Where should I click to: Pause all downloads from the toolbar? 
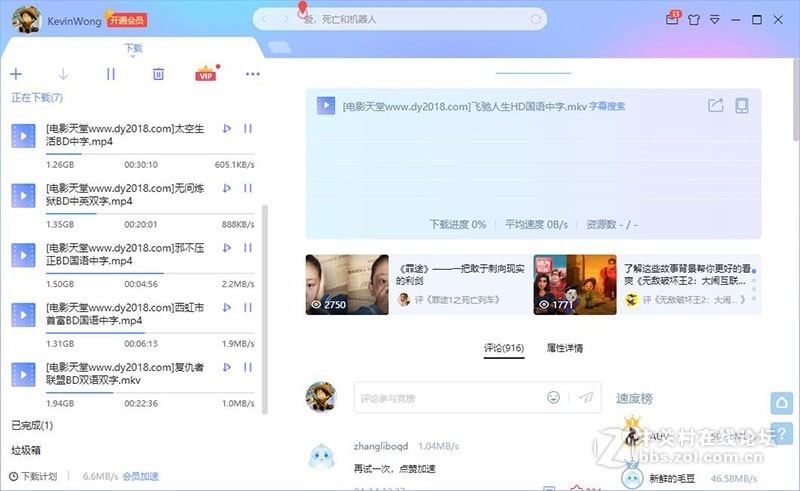[x=111, y=74]
